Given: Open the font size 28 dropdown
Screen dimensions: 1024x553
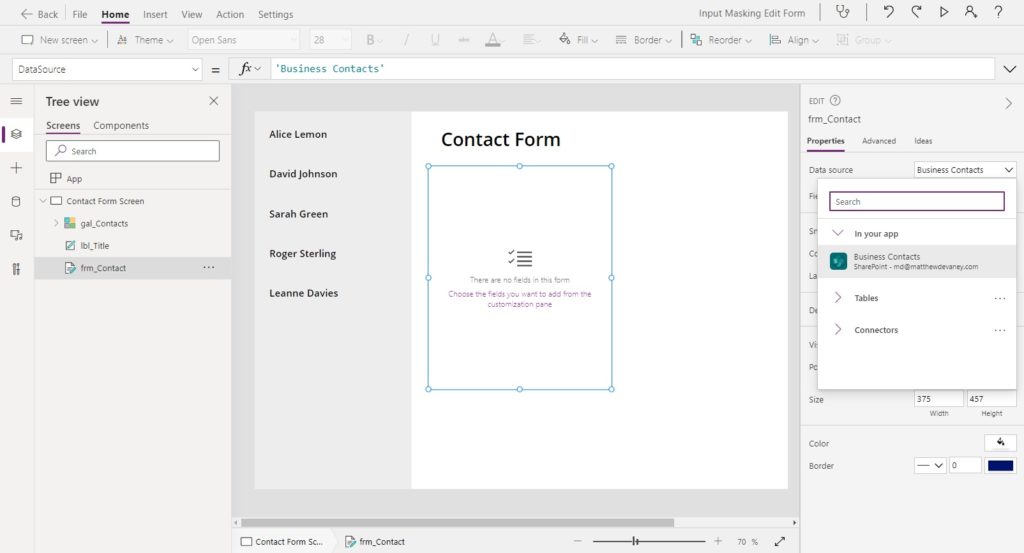Looking at the screenshot, I should 330,40.
